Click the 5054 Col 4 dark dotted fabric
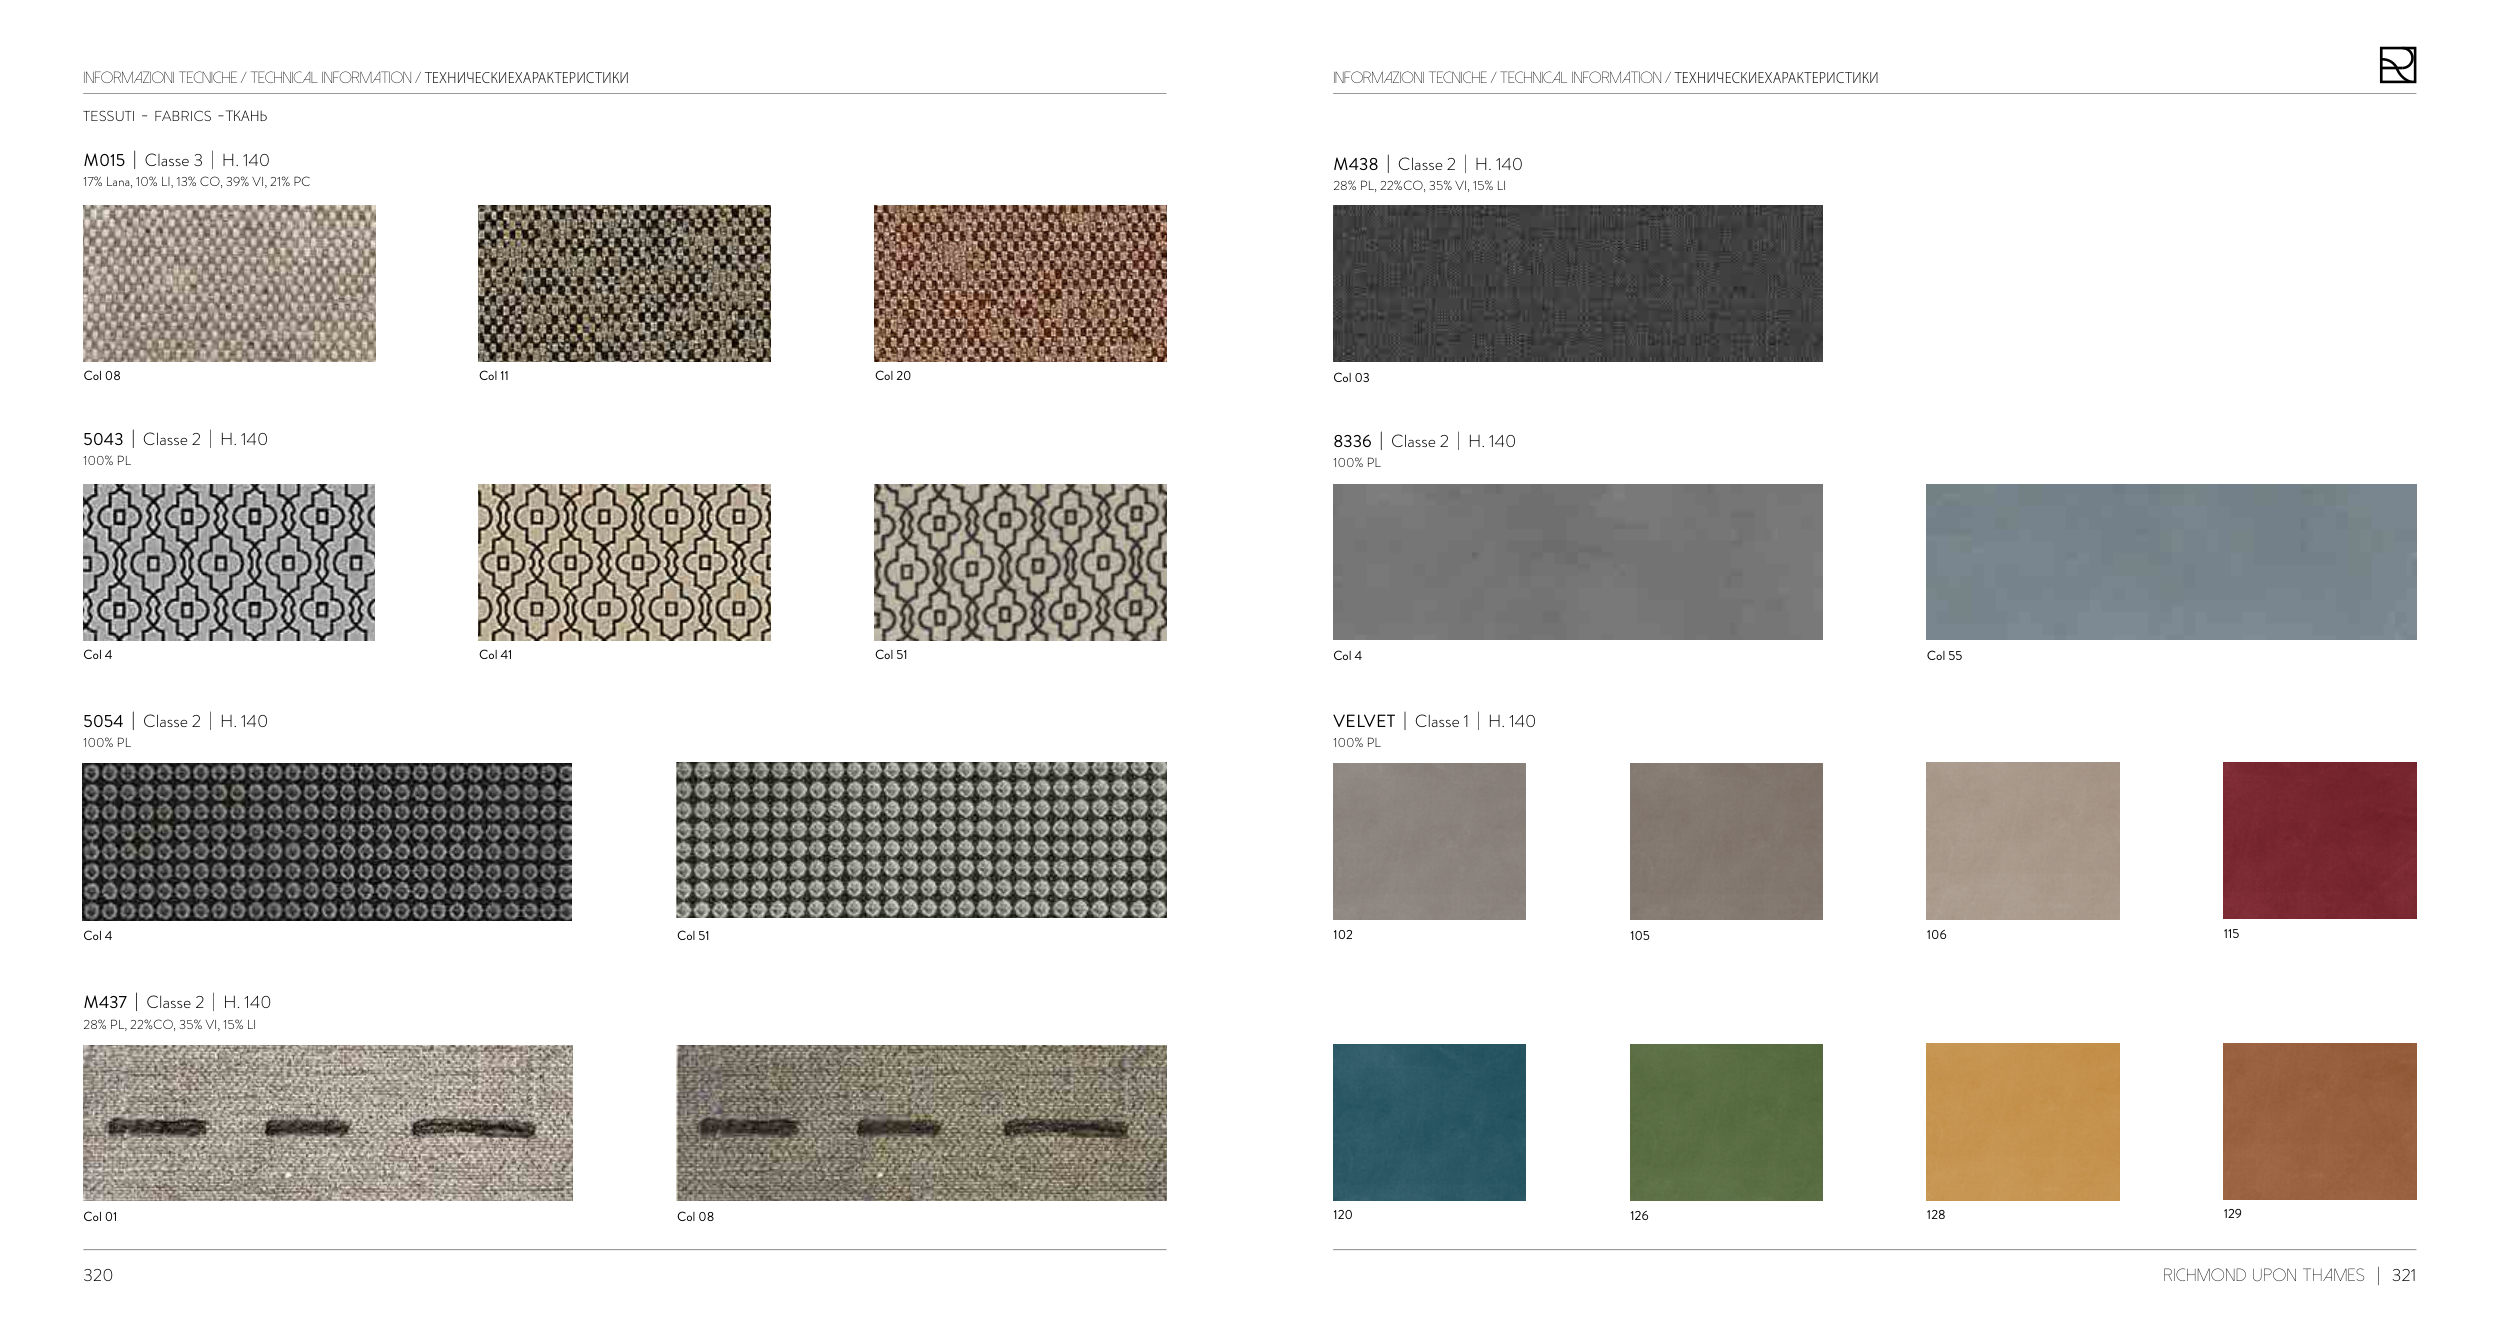Screen dimensions: 2500x1334 pos(327,841)
